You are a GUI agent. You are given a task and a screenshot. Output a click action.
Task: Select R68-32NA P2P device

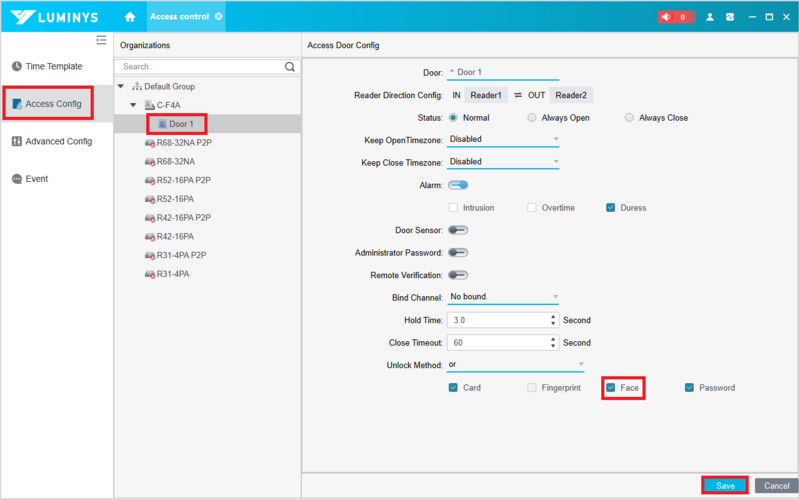pyautogui.click(x=184, y=143)
